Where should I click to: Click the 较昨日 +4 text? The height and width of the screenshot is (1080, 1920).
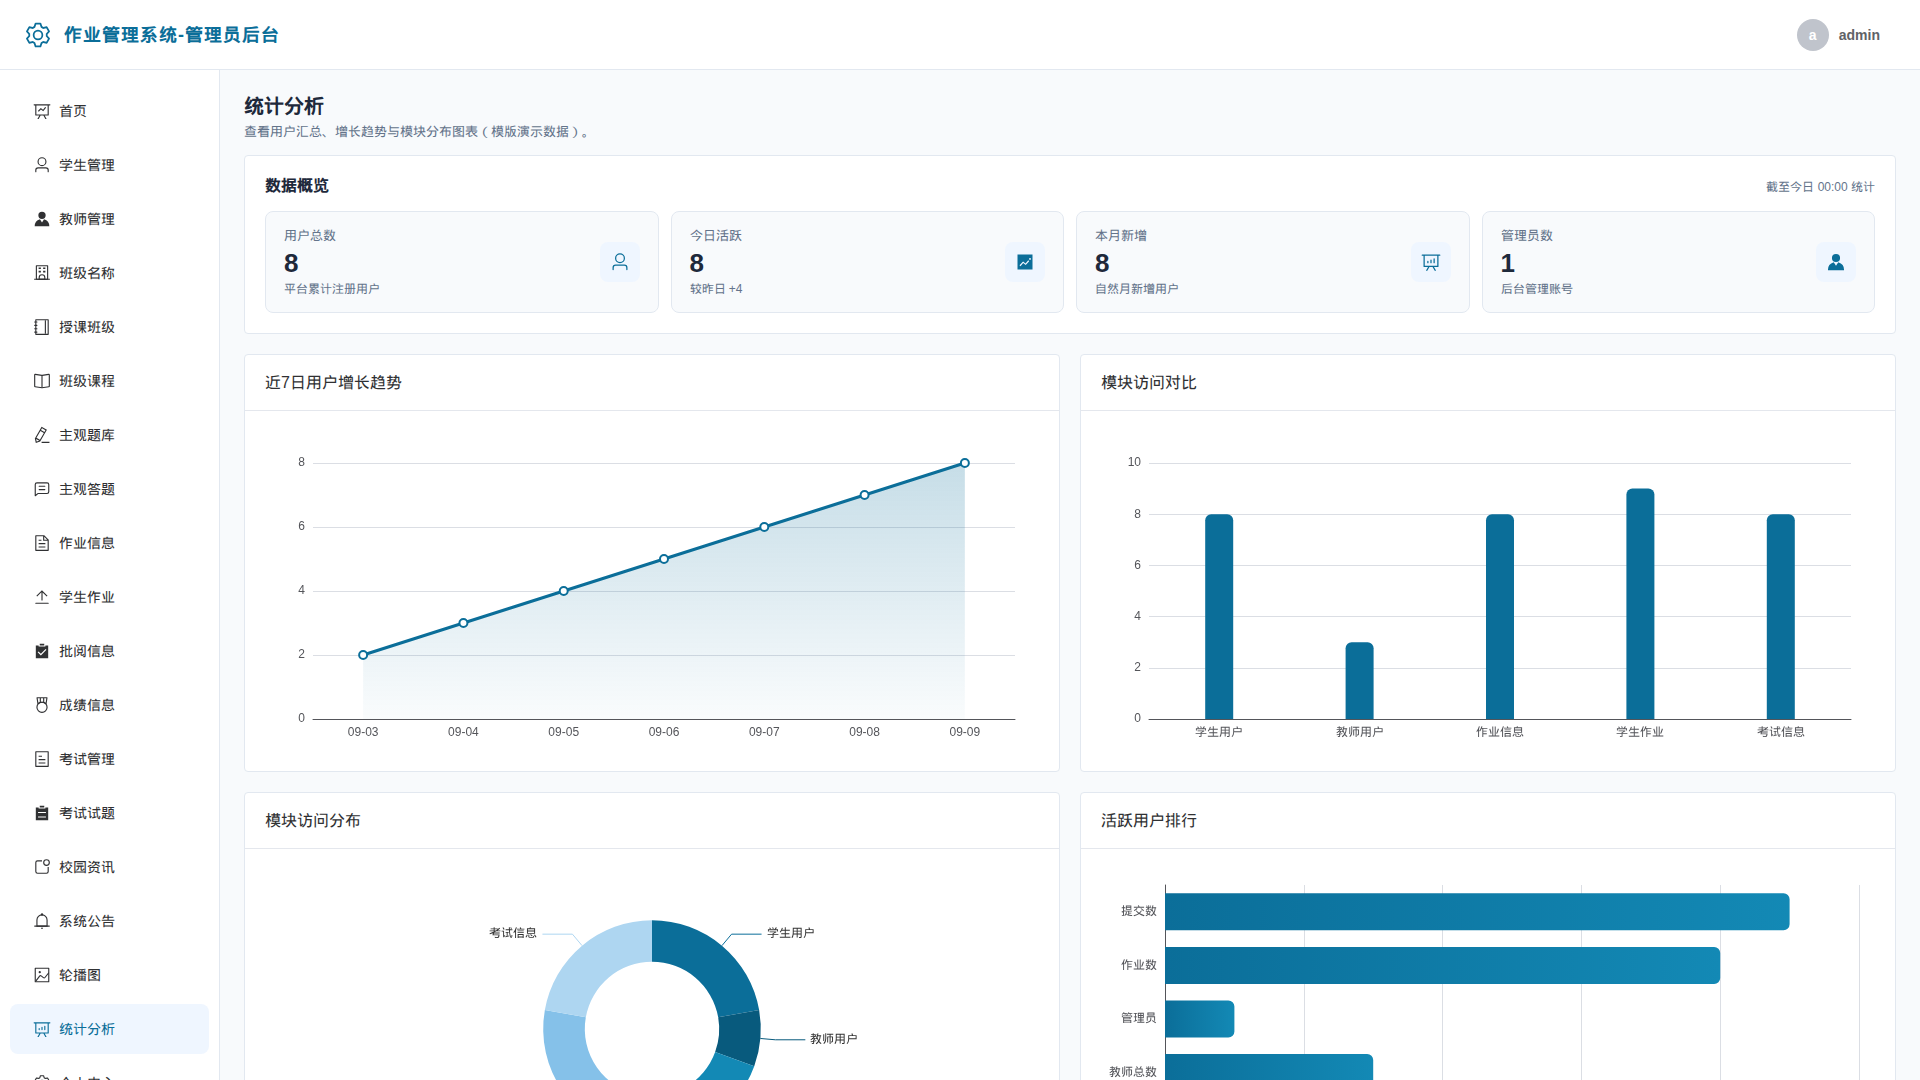pyautogui.click(x=716, y=289)
